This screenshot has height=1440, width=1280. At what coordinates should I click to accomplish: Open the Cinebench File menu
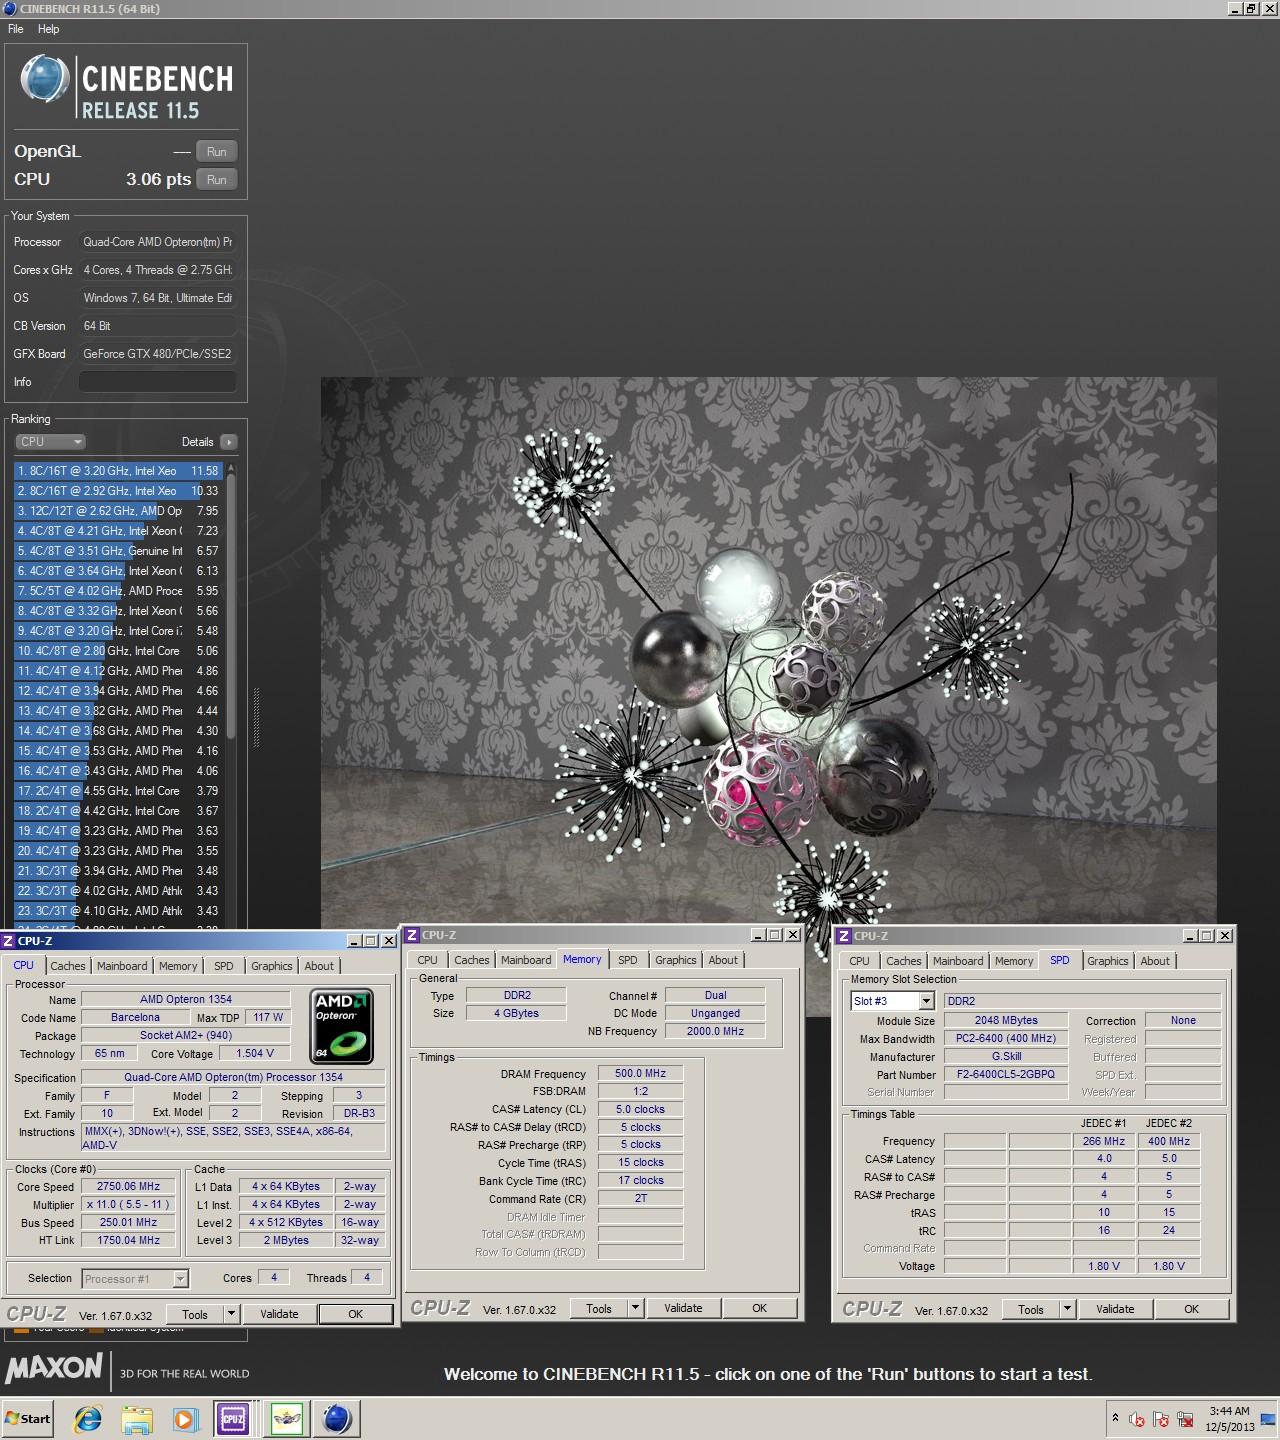click(x=16, y=29)
